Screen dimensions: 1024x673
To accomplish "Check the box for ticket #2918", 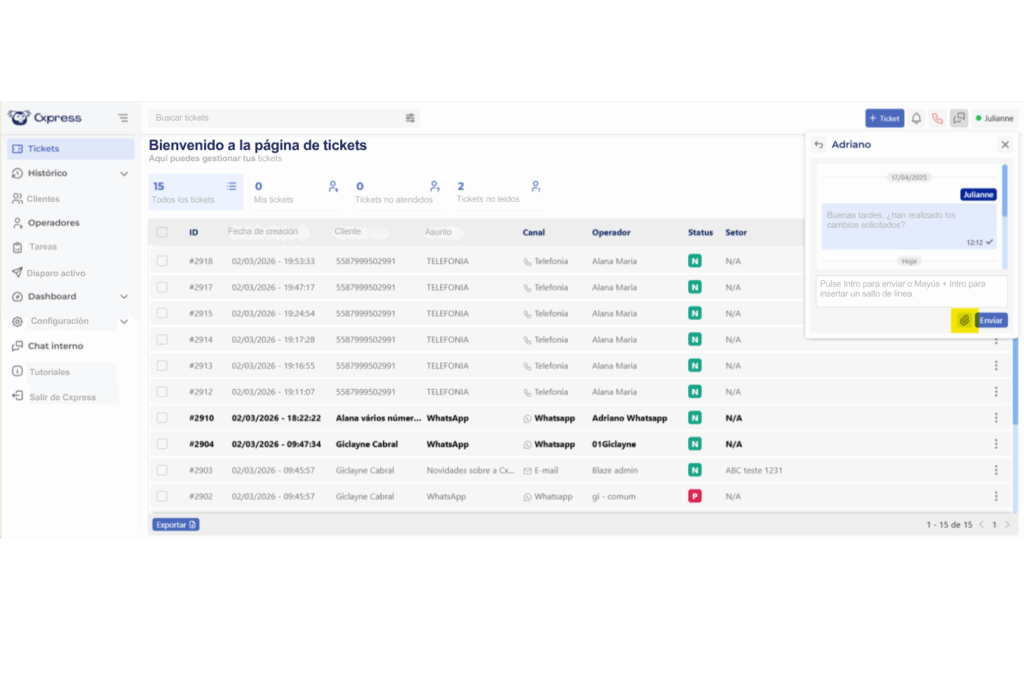I will click(162, 261).
